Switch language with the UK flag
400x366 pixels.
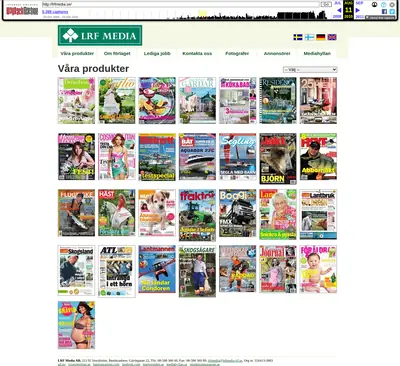tap(332, 37)
